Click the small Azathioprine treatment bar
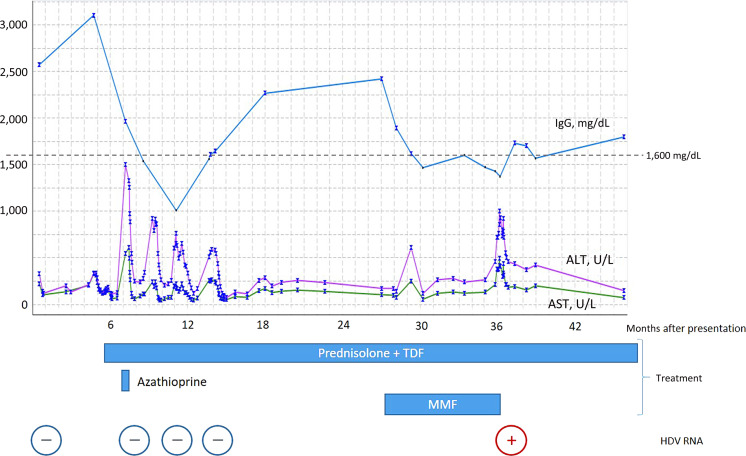The height and width of the screenshot is (456, 746). pos(125,381)
